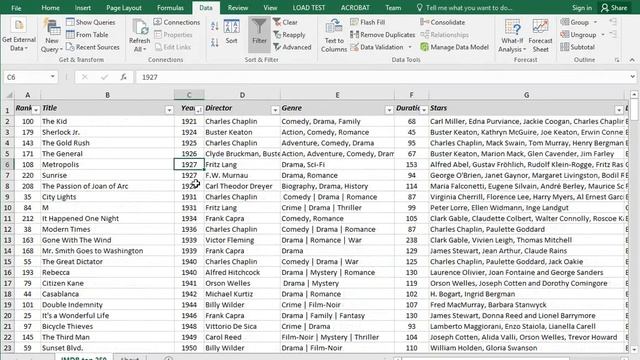
Task: Open the Year column filter dropdown
Action: 199,110
